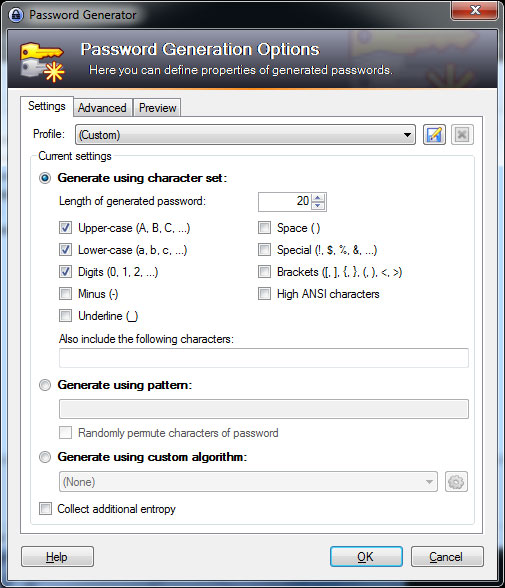Screen dimensions: 505x588
Task: Click the OK button
Action: [366, 556]
